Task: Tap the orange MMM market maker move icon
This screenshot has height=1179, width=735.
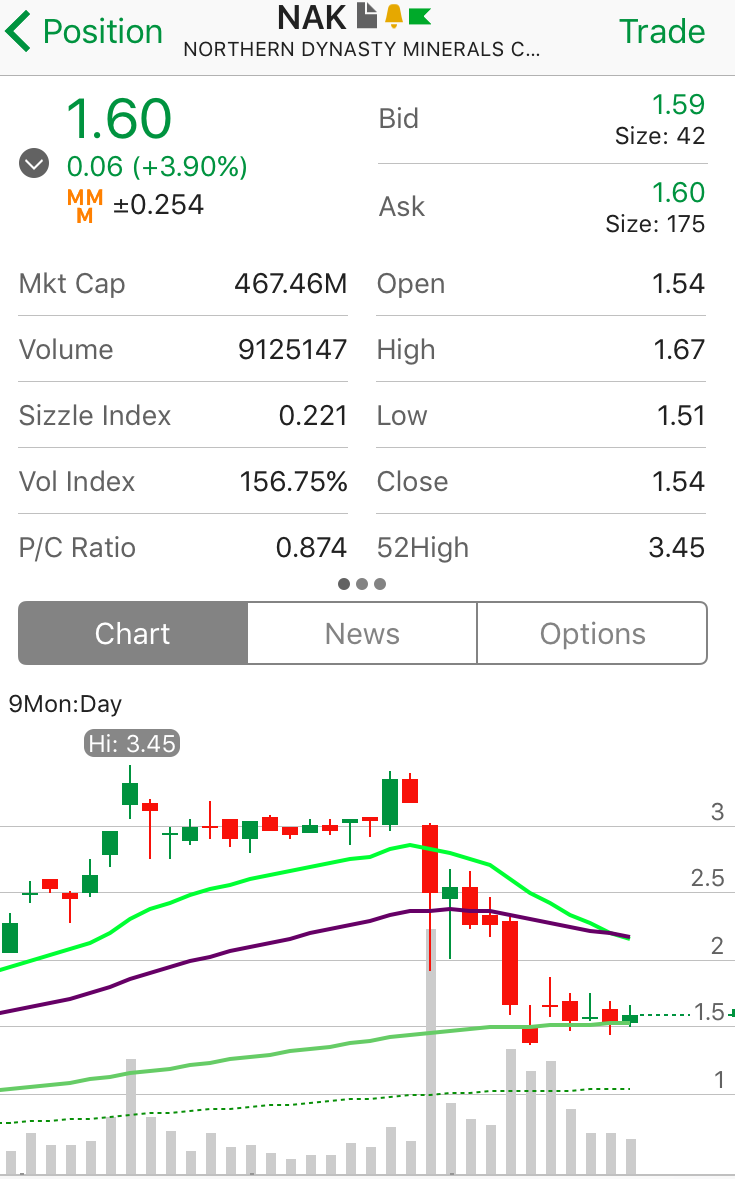Action: [x=84, y=206]
